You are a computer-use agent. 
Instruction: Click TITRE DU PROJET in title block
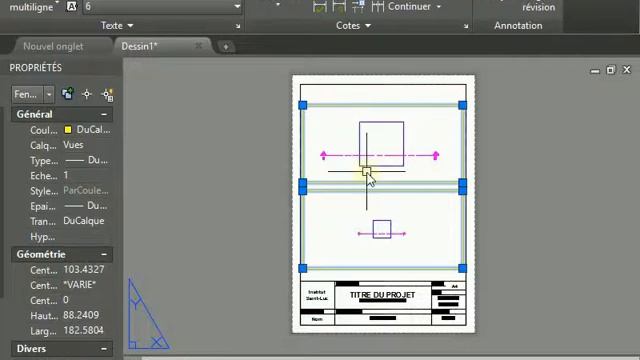click(x=382, y=295)
